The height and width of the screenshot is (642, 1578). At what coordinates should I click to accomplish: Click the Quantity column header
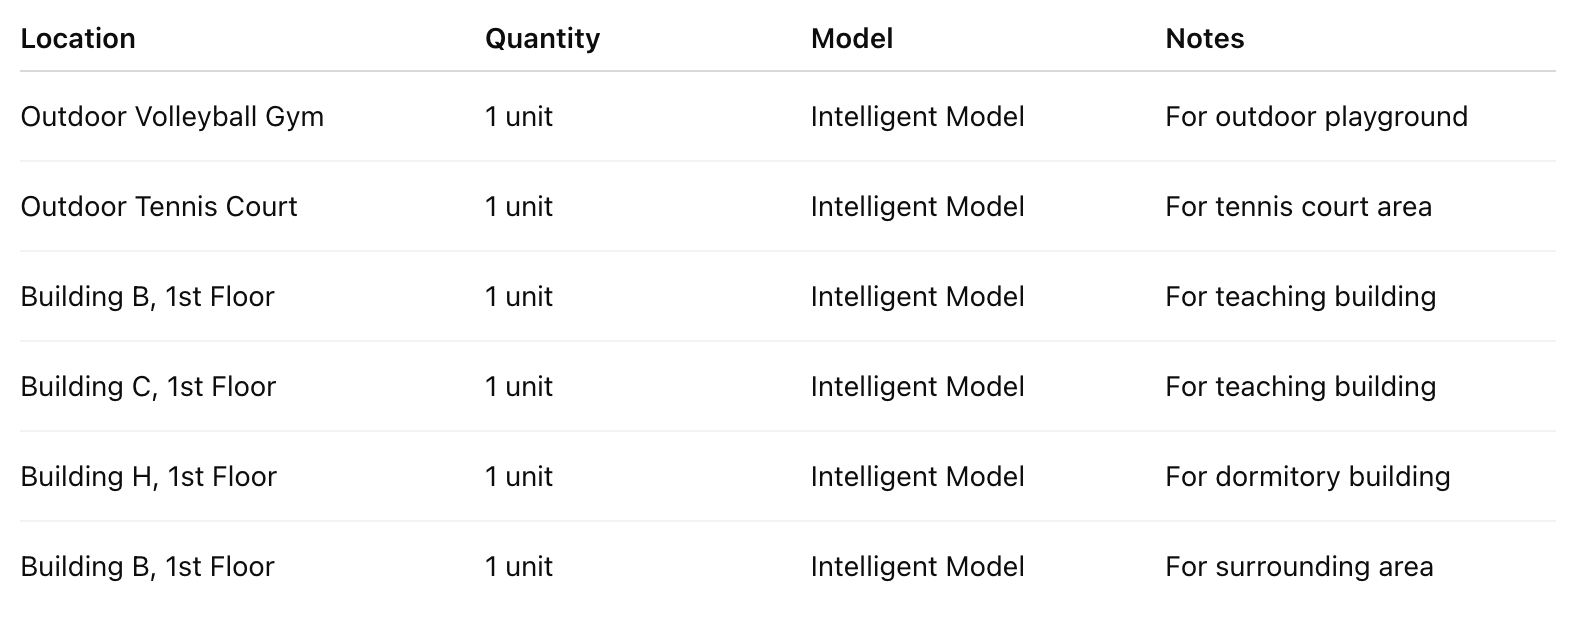point(542,39)
